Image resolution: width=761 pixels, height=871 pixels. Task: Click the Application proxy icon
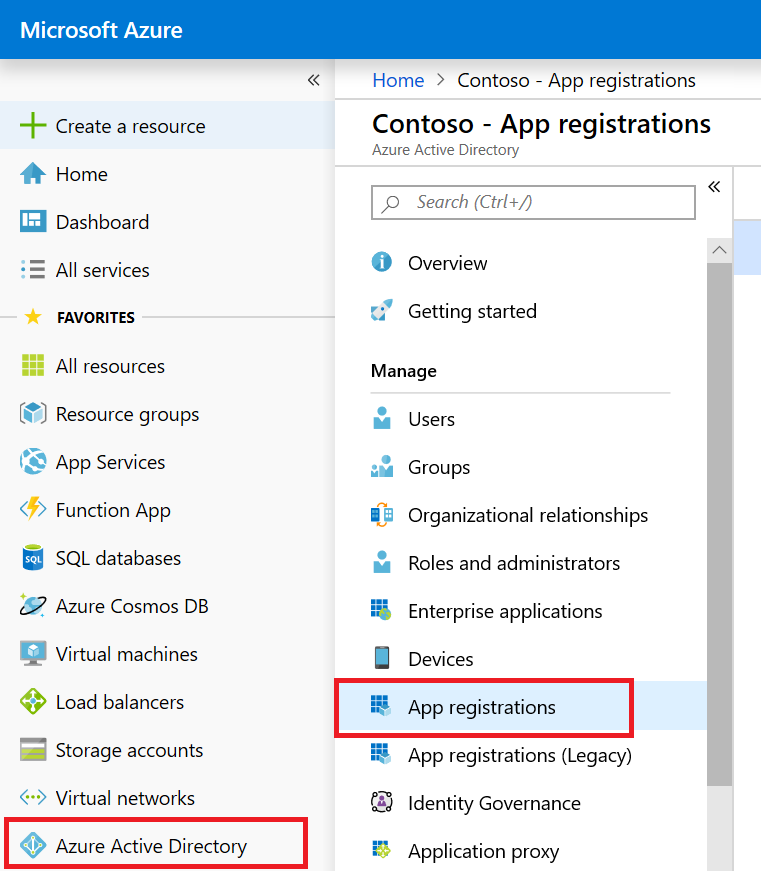382,850
